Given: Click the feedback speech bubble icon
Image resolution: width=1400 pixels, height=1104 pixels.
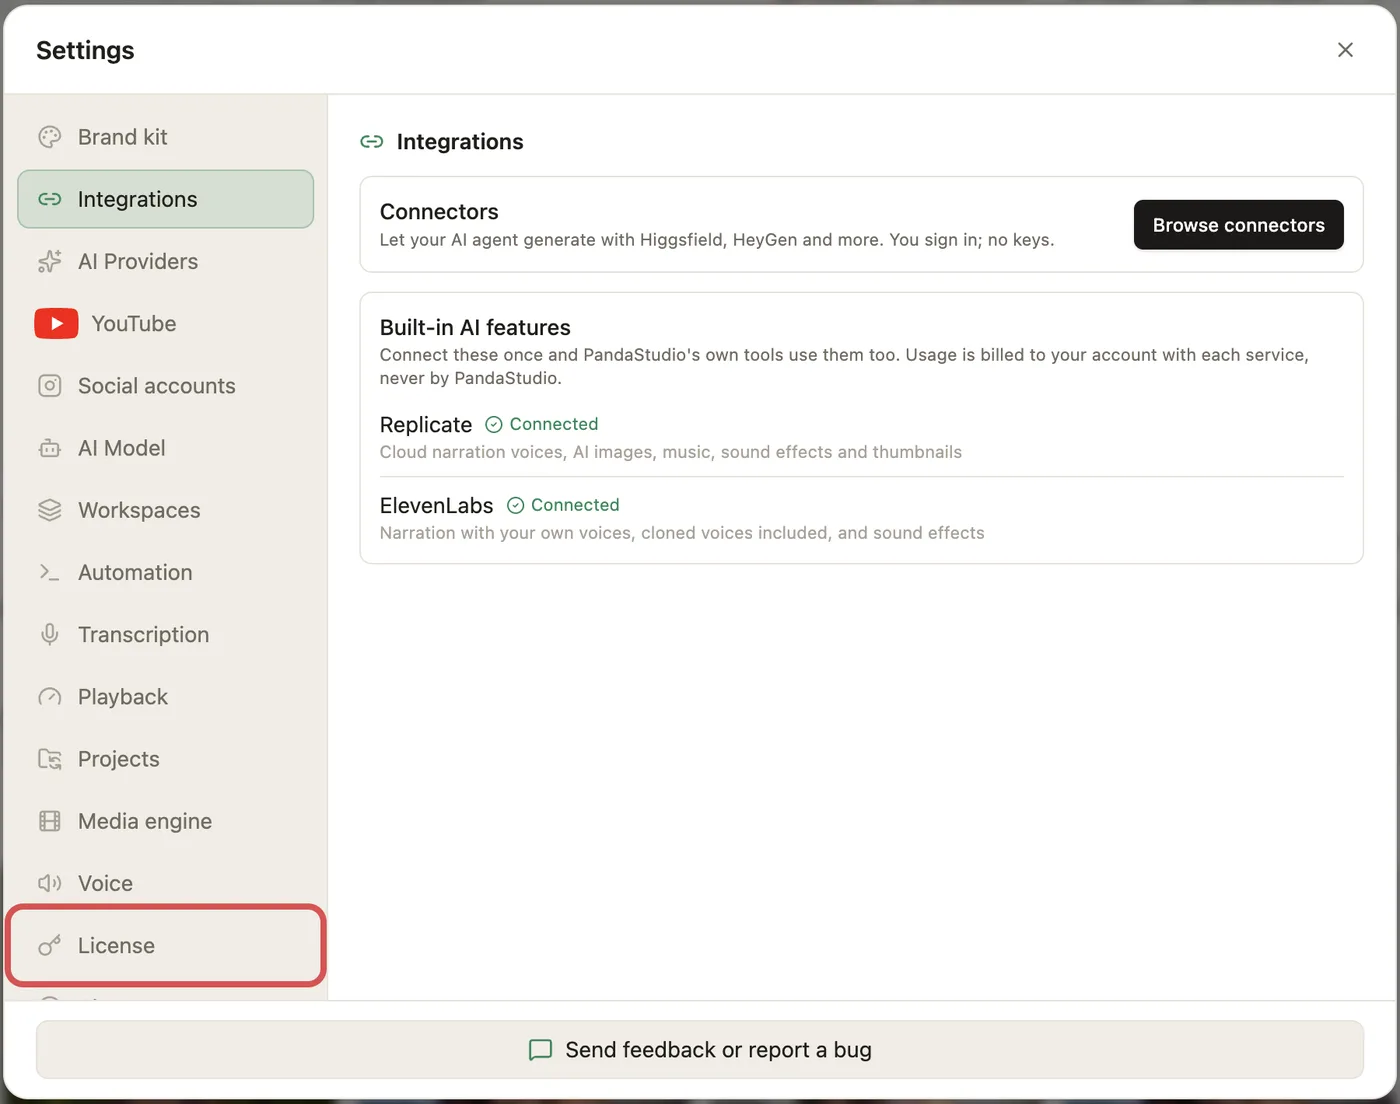Looking at the screenshot, I should point(540,1050).
